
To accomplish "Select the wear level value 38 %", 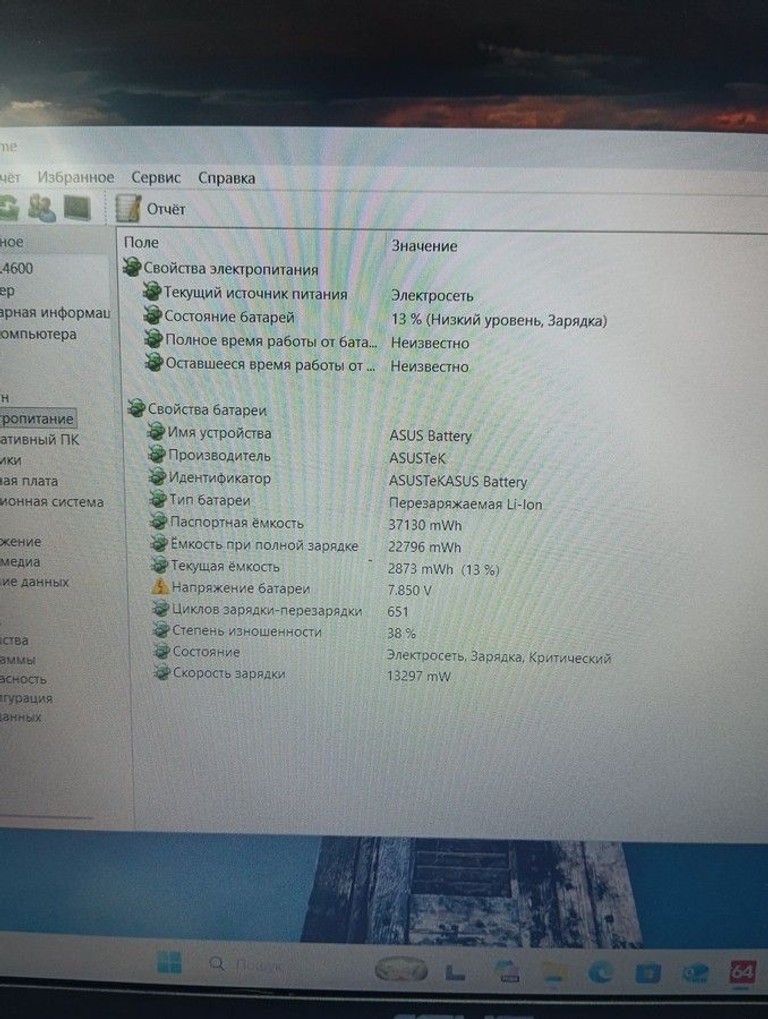I will pyautogui.click(x=402, y=633).
